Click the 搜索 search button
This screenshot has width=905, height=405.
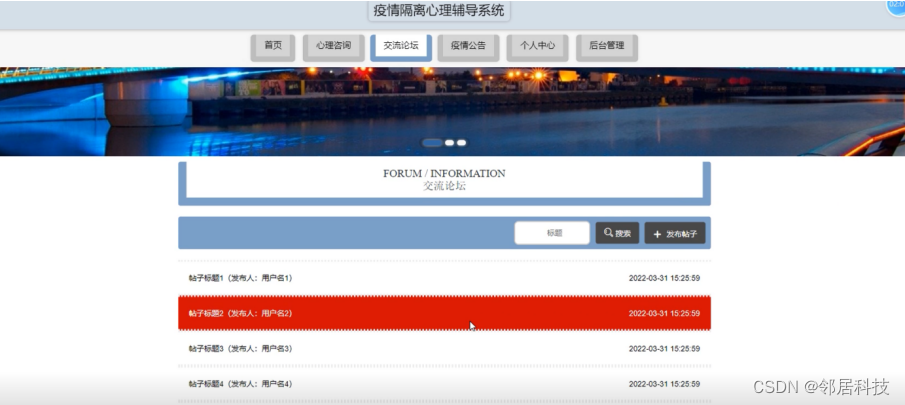[x=617, y=233]
